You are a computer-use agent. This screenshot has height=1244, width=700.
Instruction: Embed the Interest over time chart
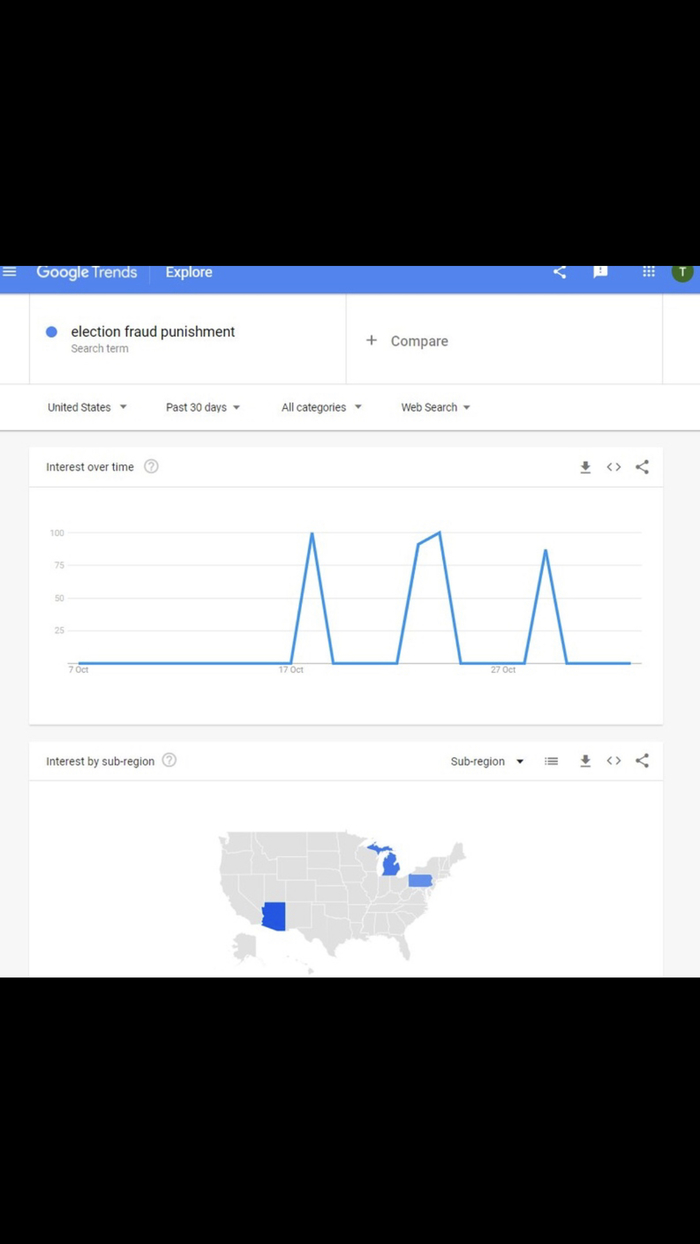(614, 467)
